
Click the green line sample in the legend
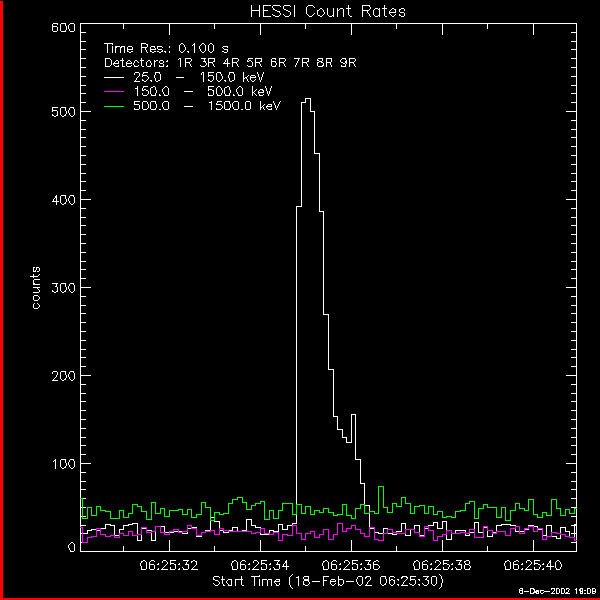click(114, 106)
